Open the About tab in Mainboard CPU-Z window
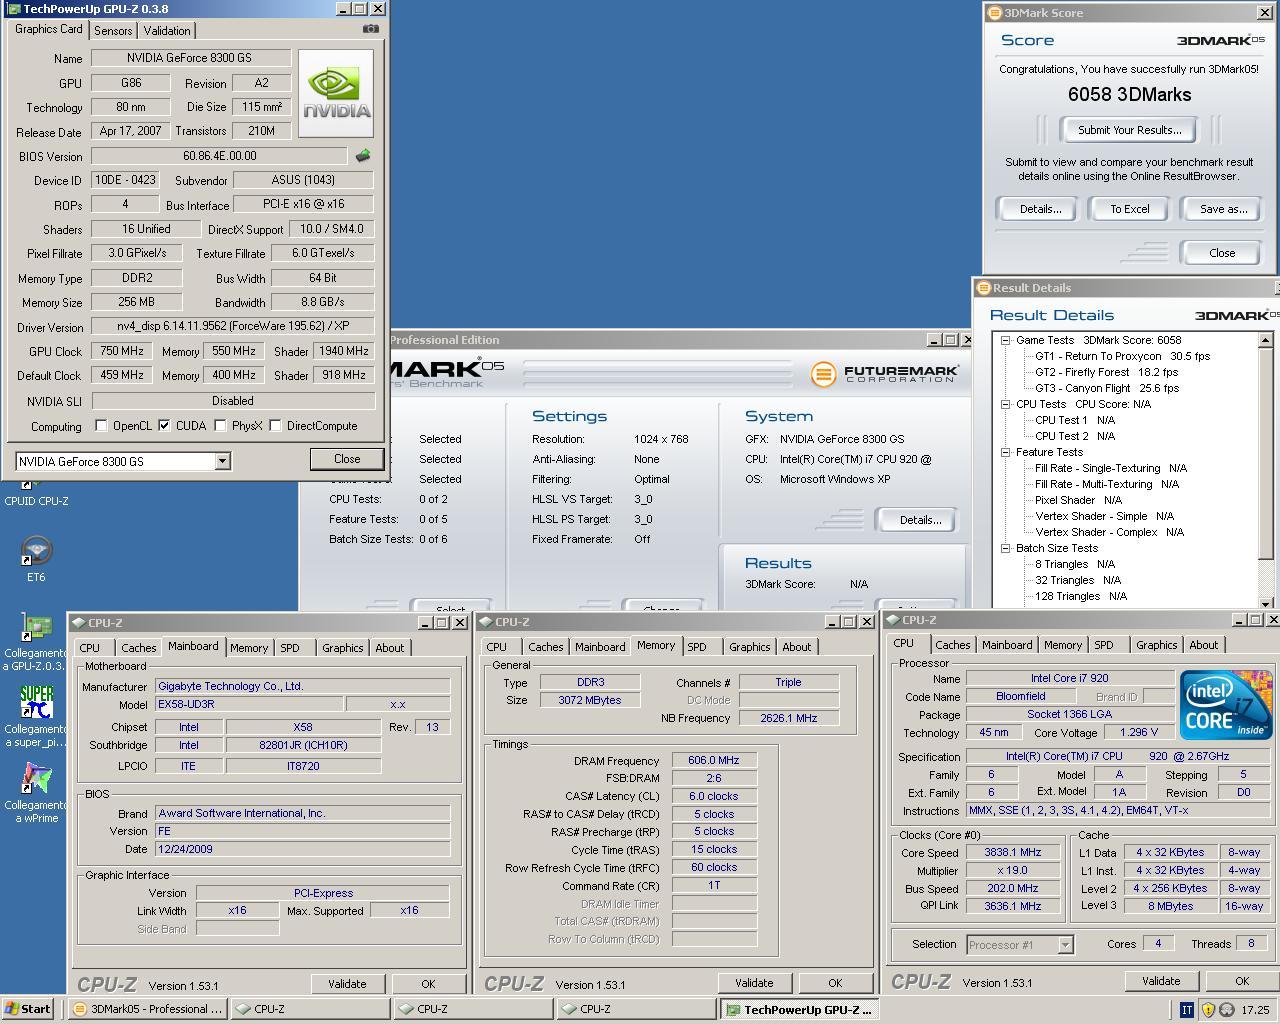This screenshot has width=1280, height=1024. (390, 648)
